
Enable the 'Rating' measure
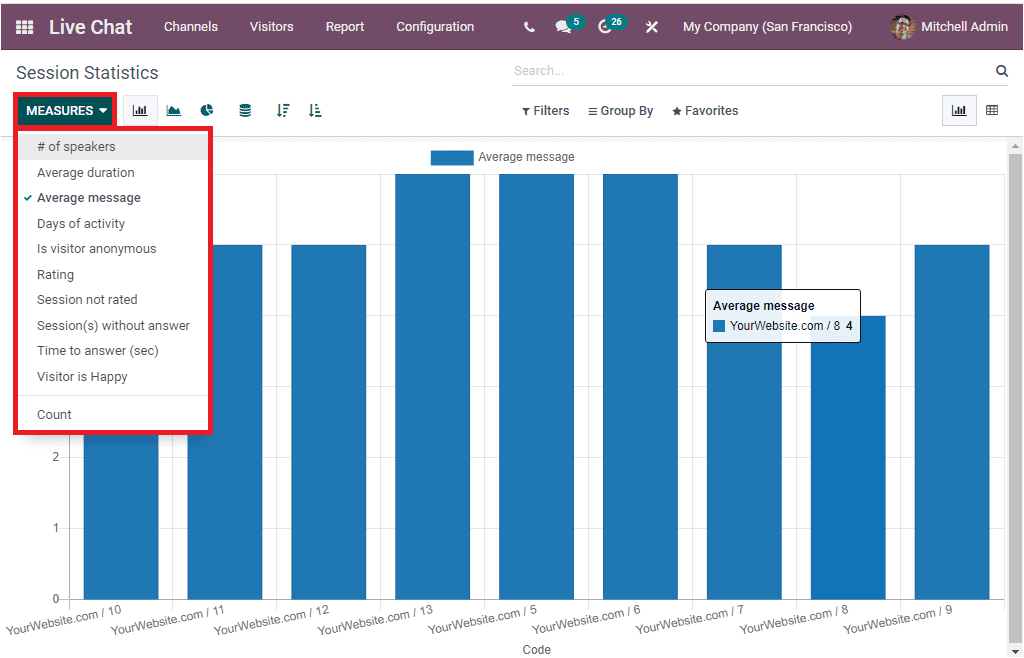tap(55, 274)
